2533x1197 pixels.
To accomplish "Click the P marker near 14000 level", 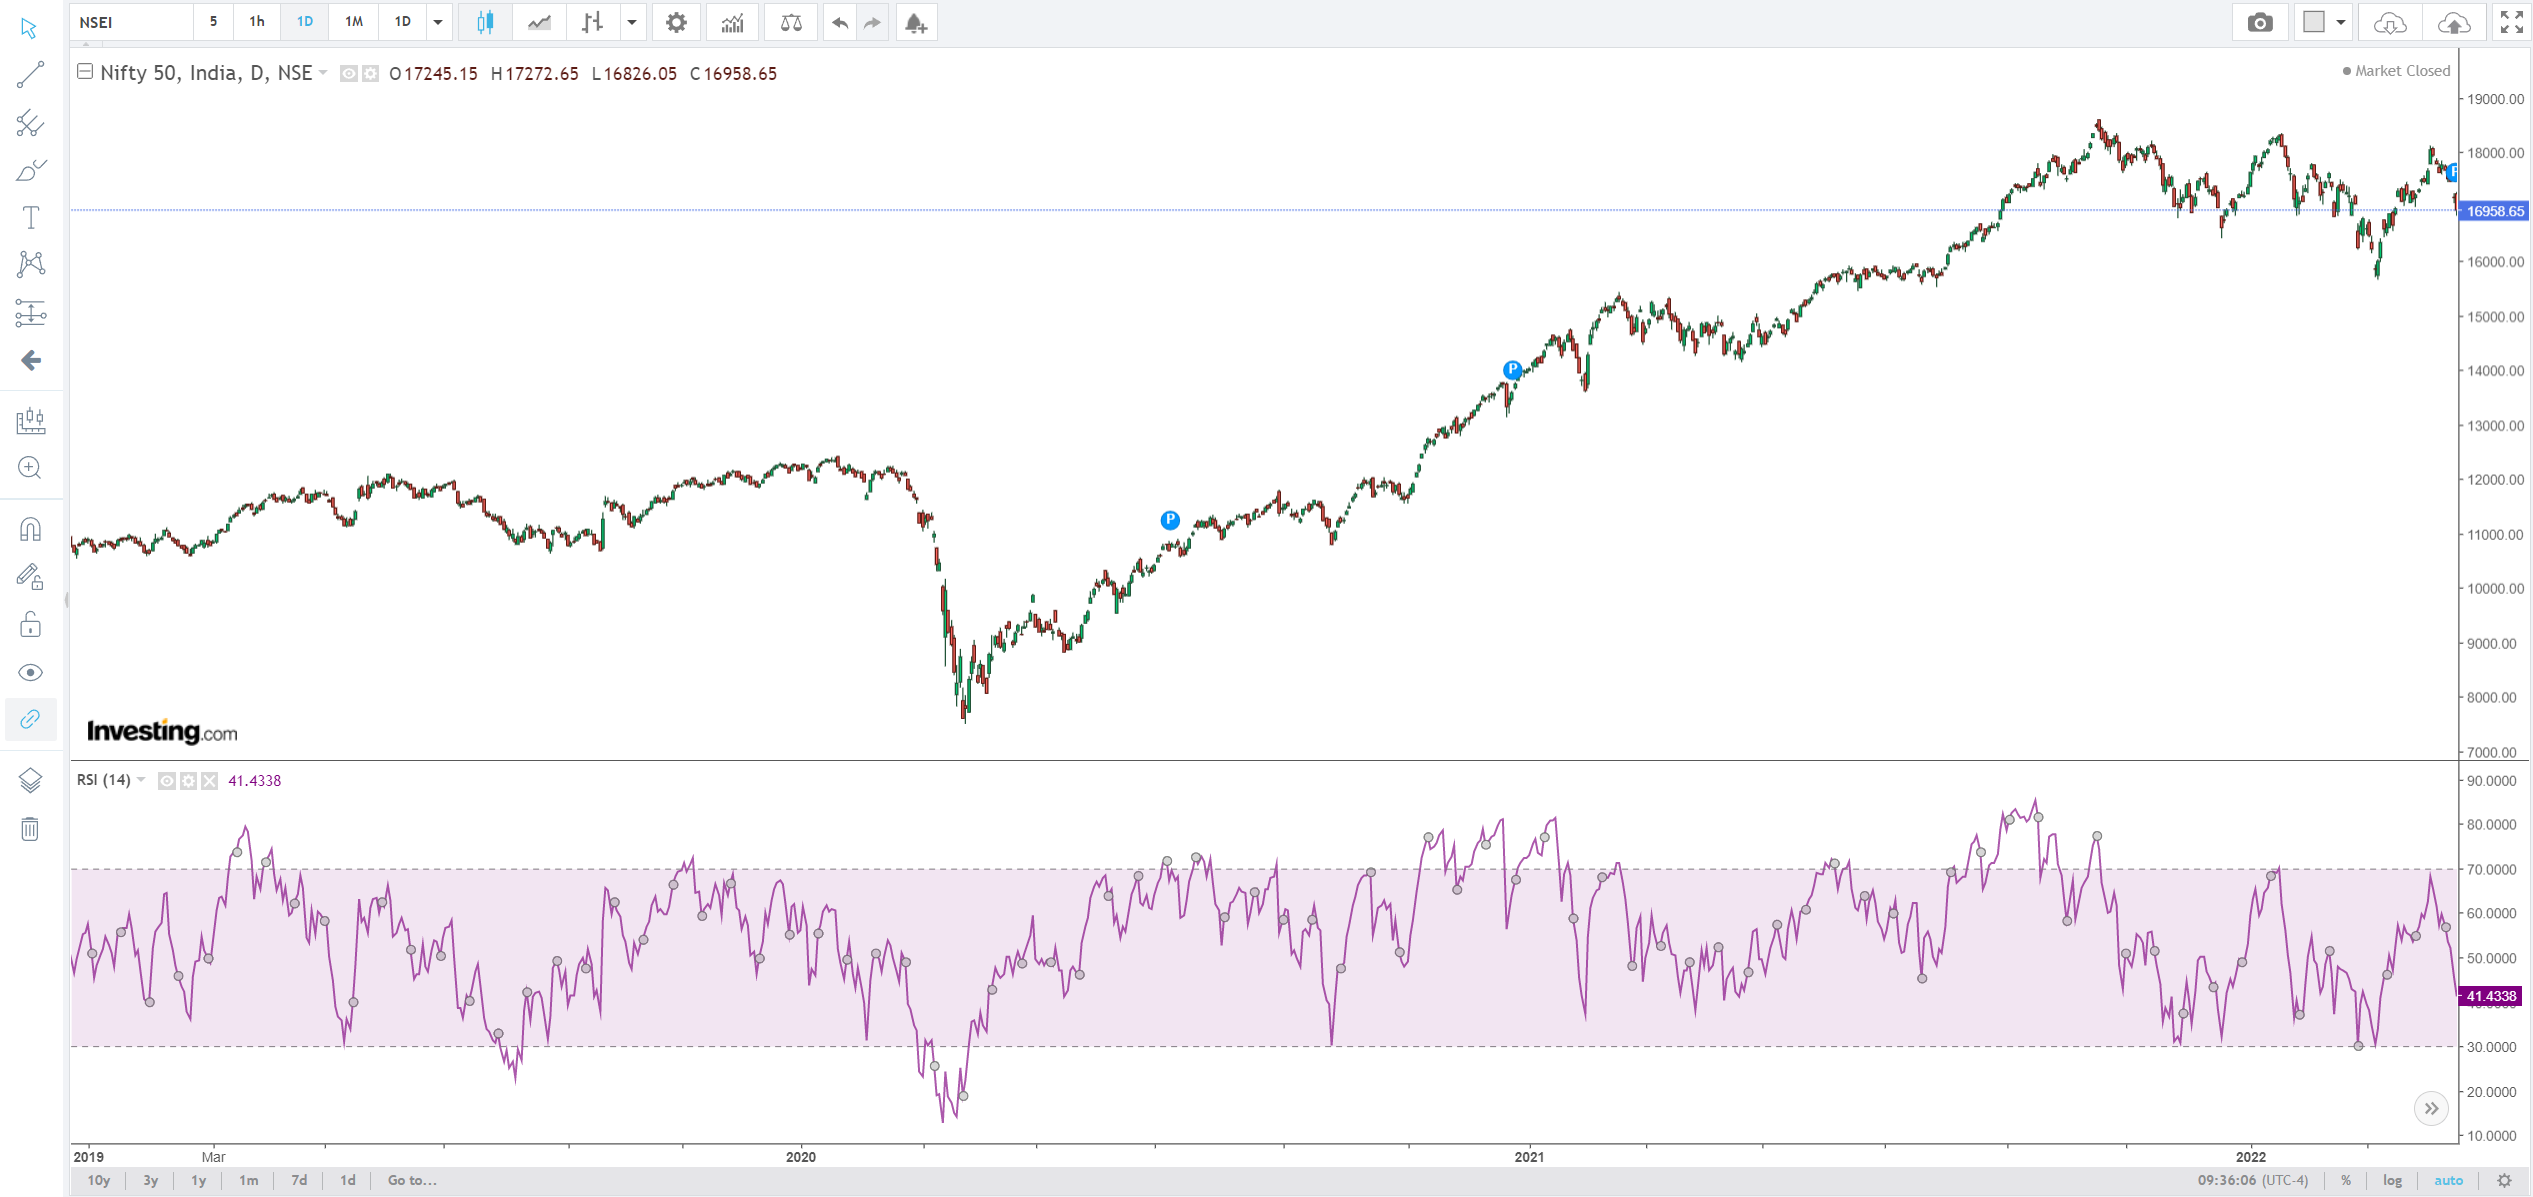I will tap(1513, 370).
